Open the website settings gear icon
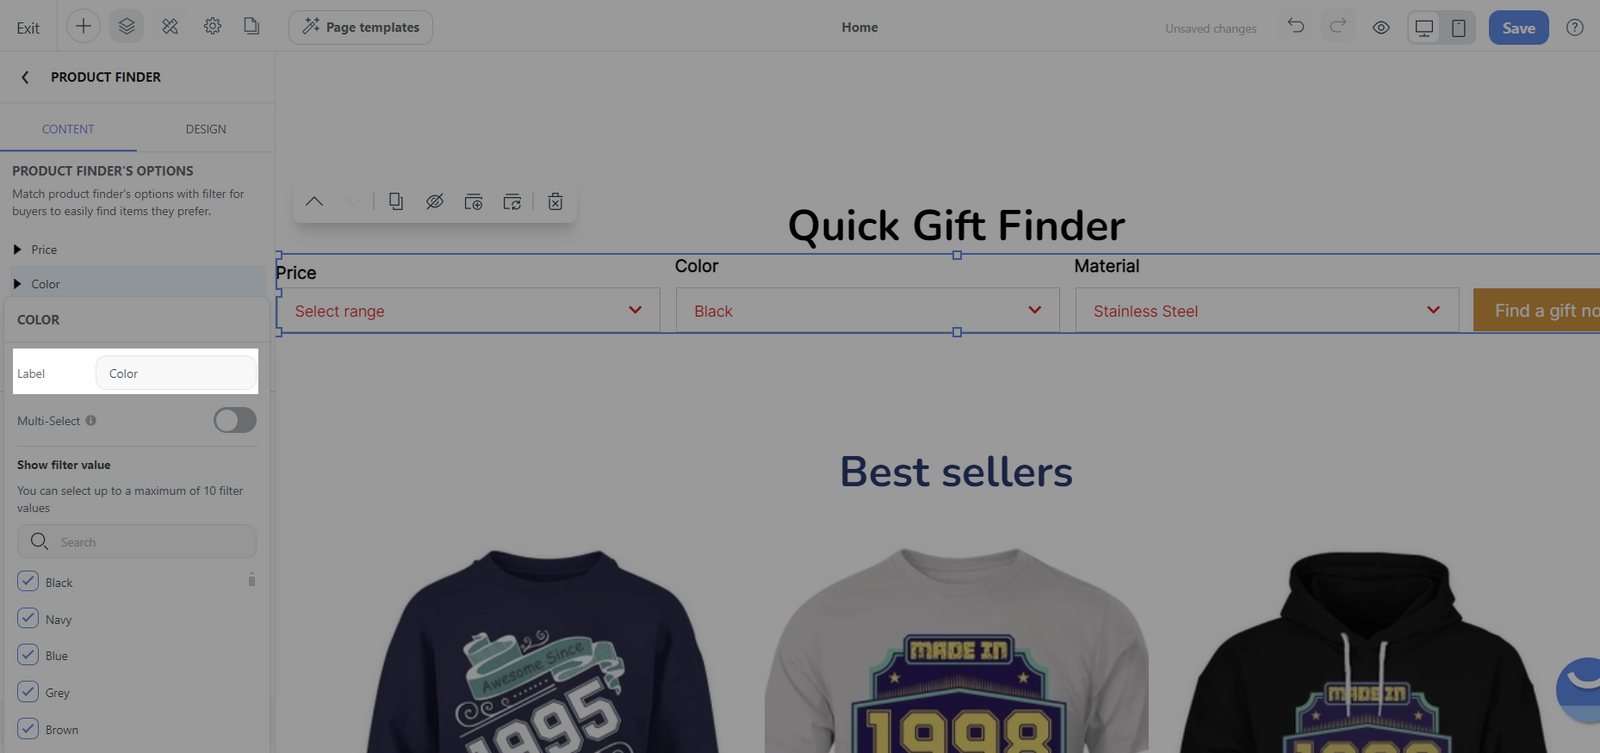The image size is (1600, 753). (212, 27)
